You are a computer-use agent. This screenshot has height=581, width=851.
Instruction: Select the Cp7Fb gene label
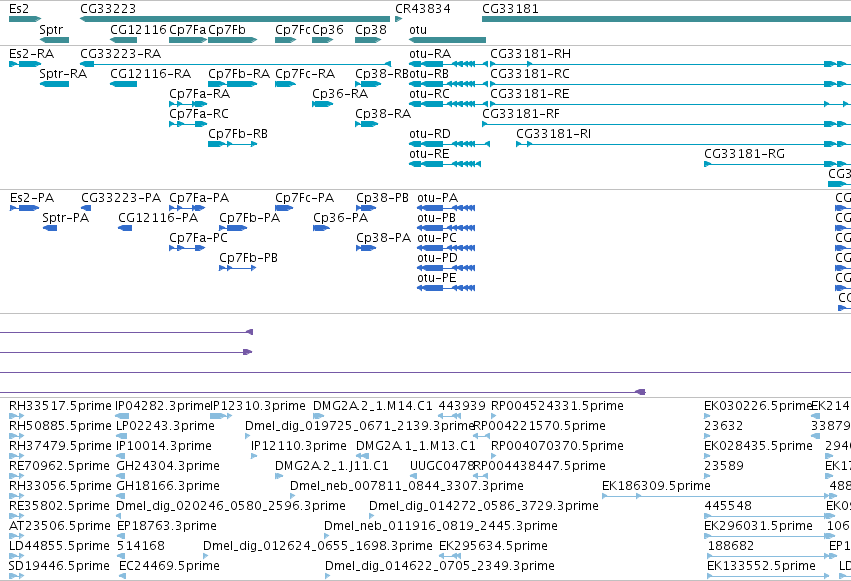[x=227, y=30]
